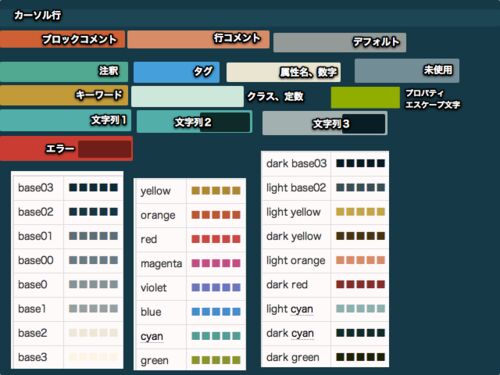Click the dark yellow color squares
This screenshot has height=375, width=500.
(x=360, y=236)
